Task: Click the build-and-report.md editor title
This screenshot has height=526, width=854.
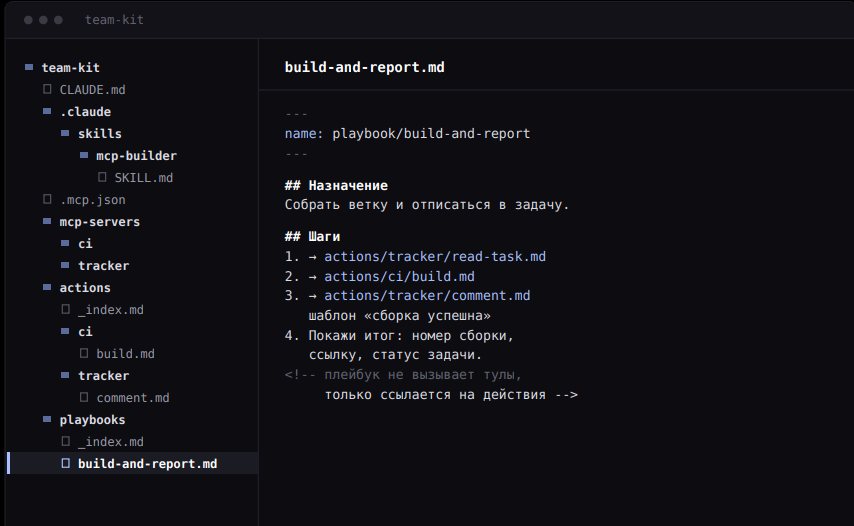Action: pyautogui.click(x=364, y=67)
